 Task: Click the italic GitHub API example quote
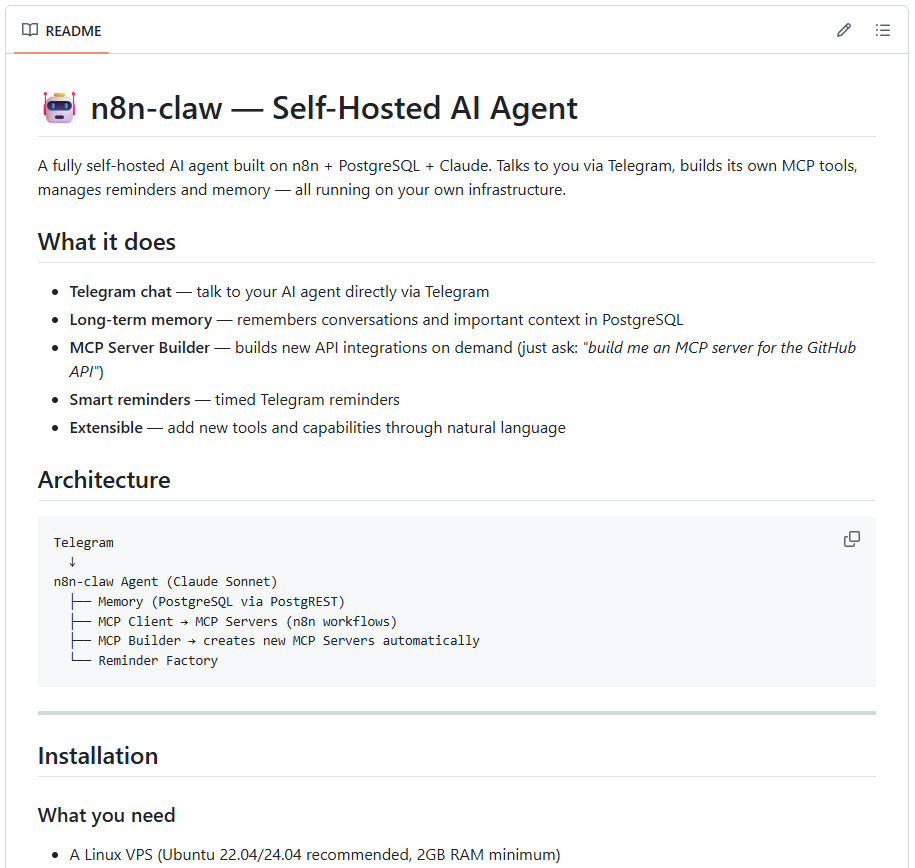pos(722,348)
